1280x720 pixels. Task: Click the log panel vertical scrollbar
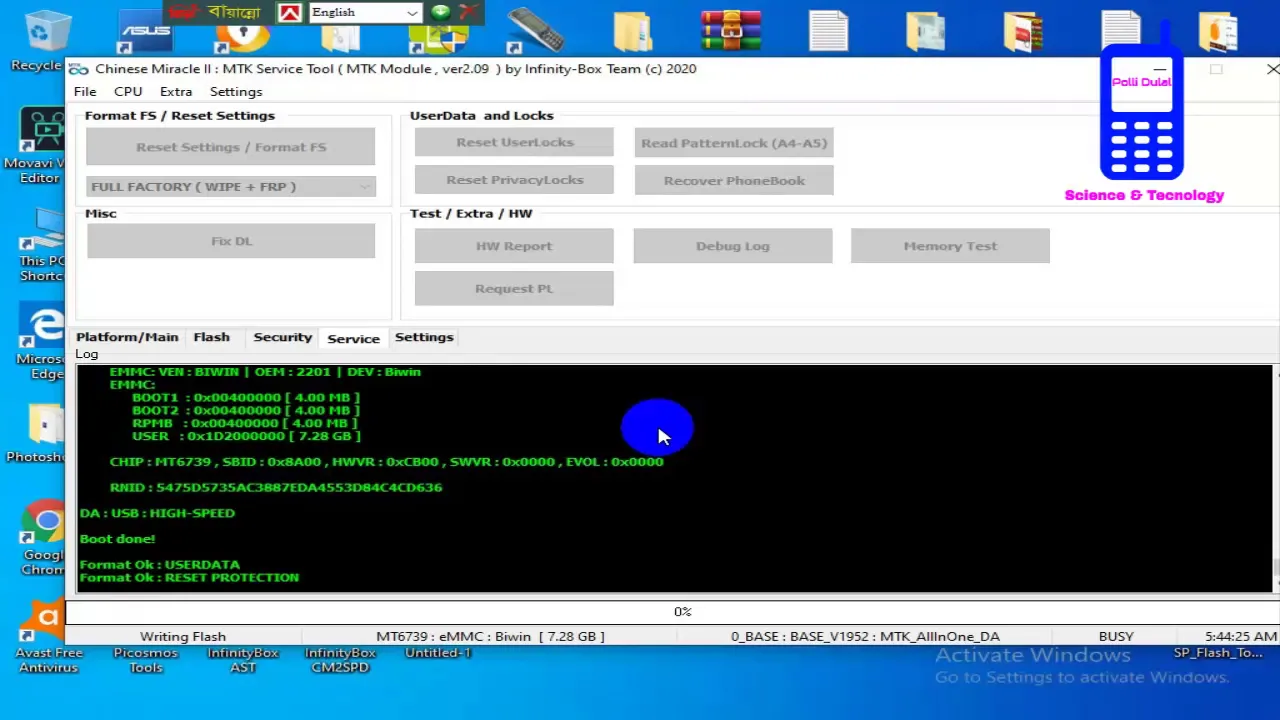pos(1275,478)
